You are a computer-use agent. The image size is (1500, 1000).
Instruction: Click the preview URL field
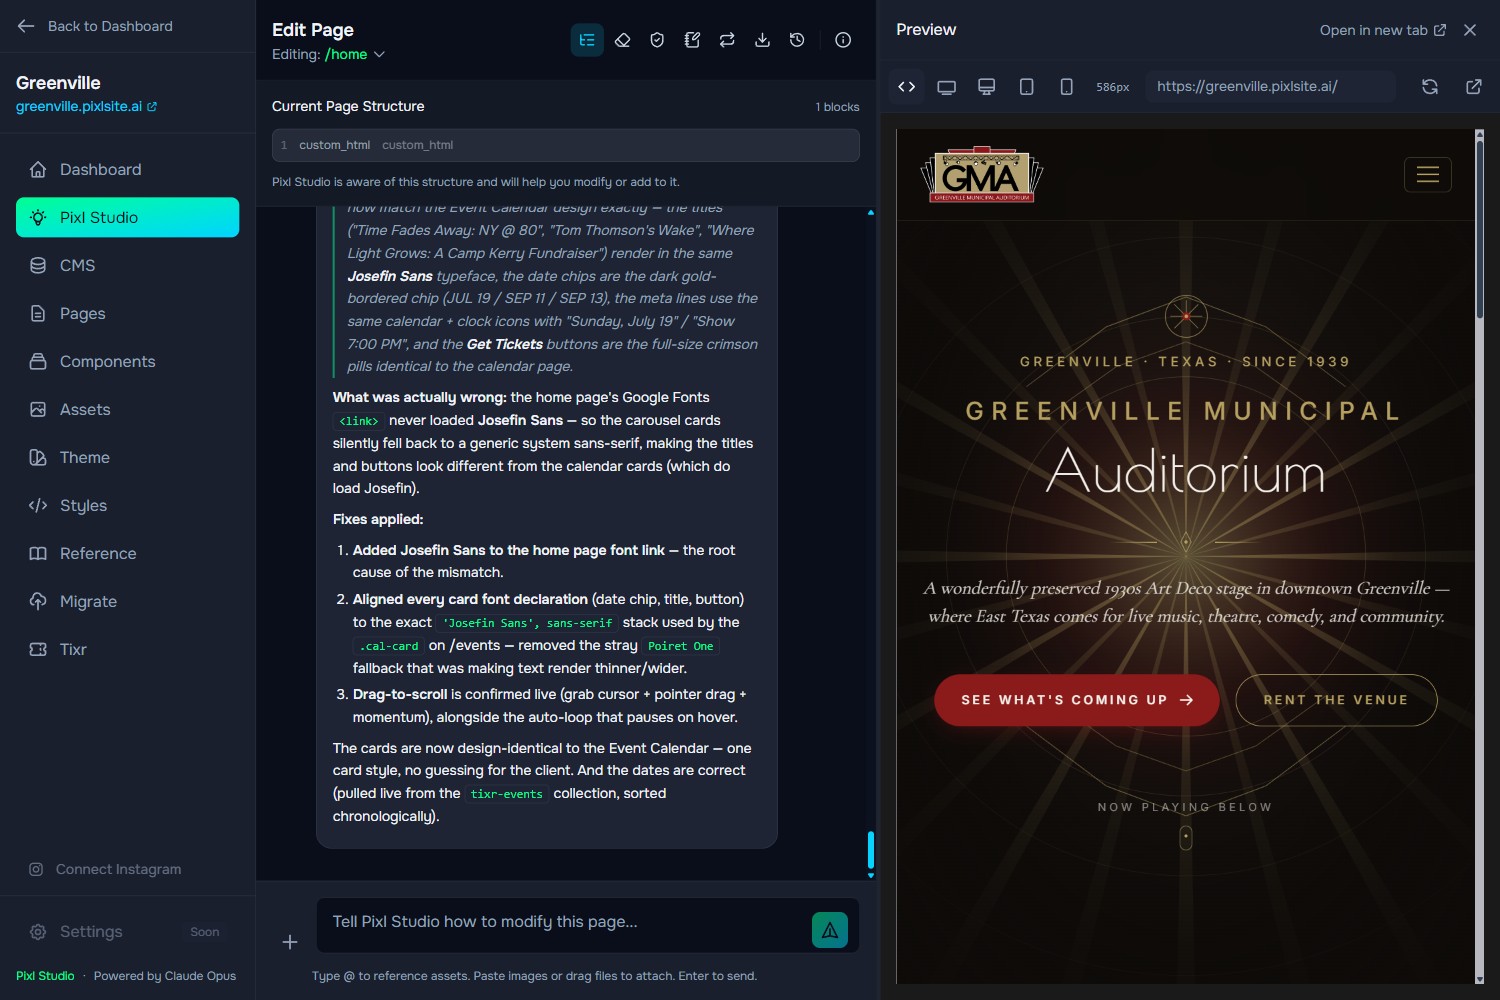(x=1270, y=87)
